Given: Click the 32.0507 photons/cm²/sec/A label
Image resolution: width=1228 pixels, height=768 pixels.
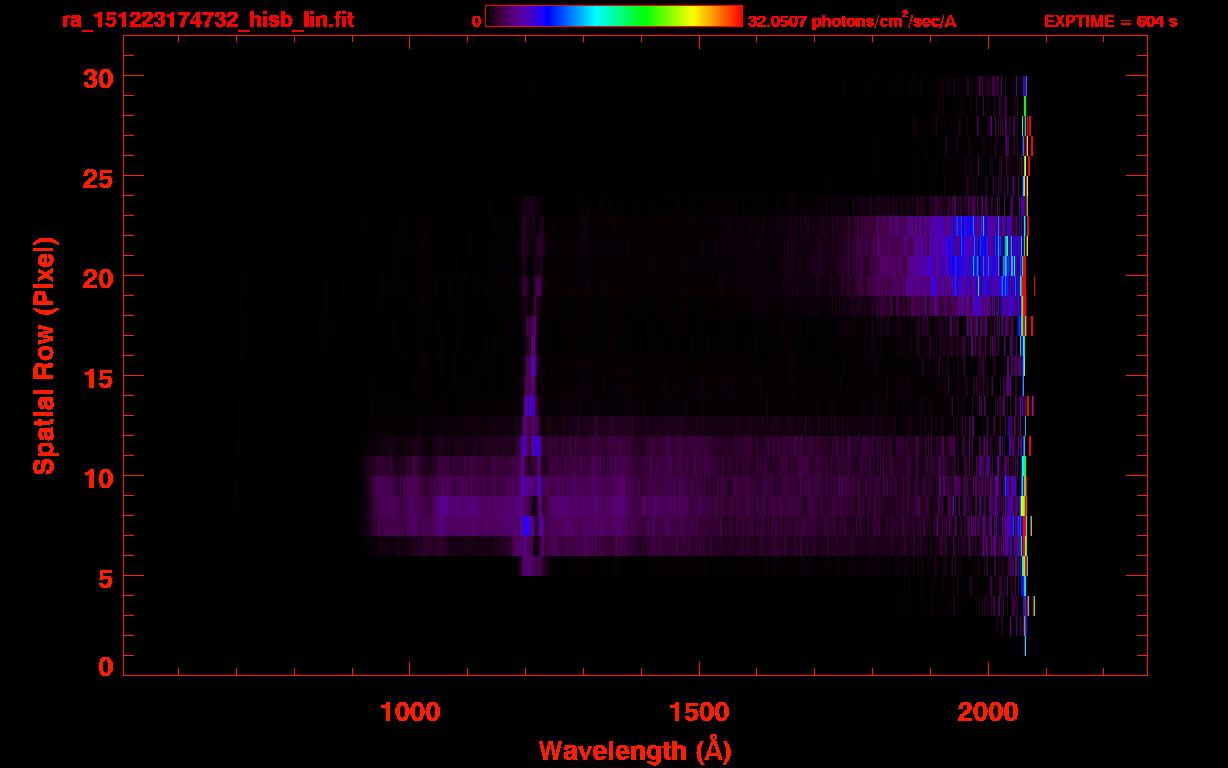Looking at the screenshot, I should 852,21.
